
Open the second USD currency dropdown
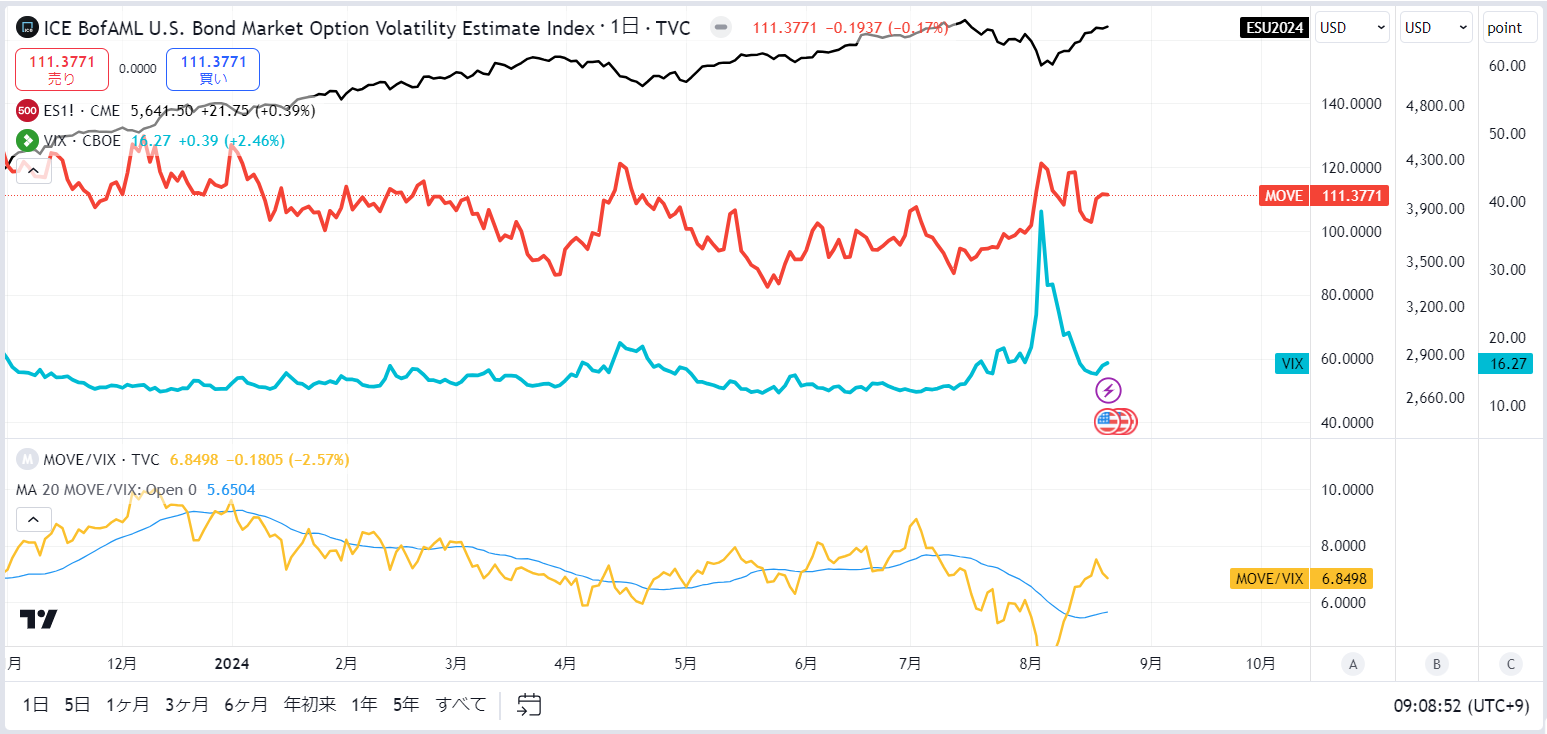(x=1436, y=28)
